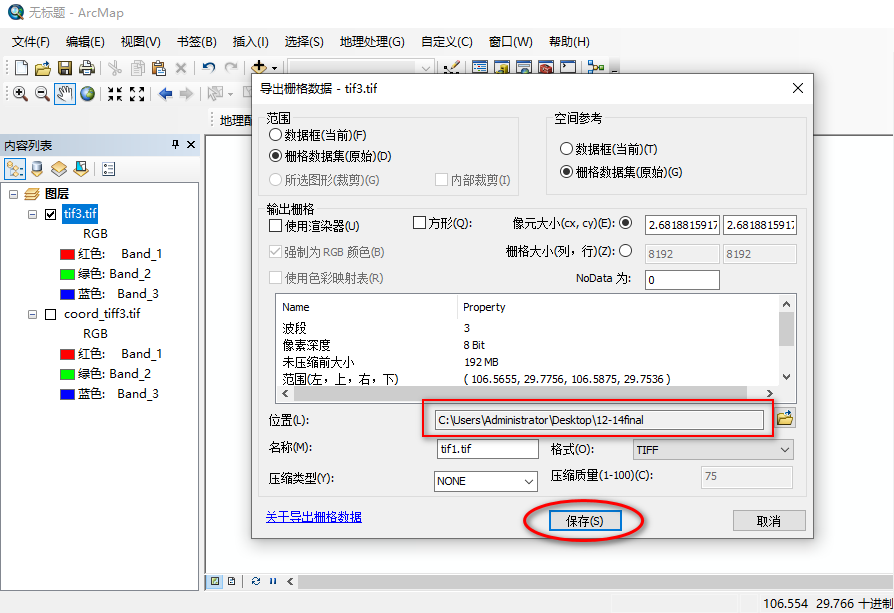Image resolution: width=894 pixels, height=613 pixels.
Task: Collapse the coord_tiff3.tif layer tree
Action: point(33,314)
